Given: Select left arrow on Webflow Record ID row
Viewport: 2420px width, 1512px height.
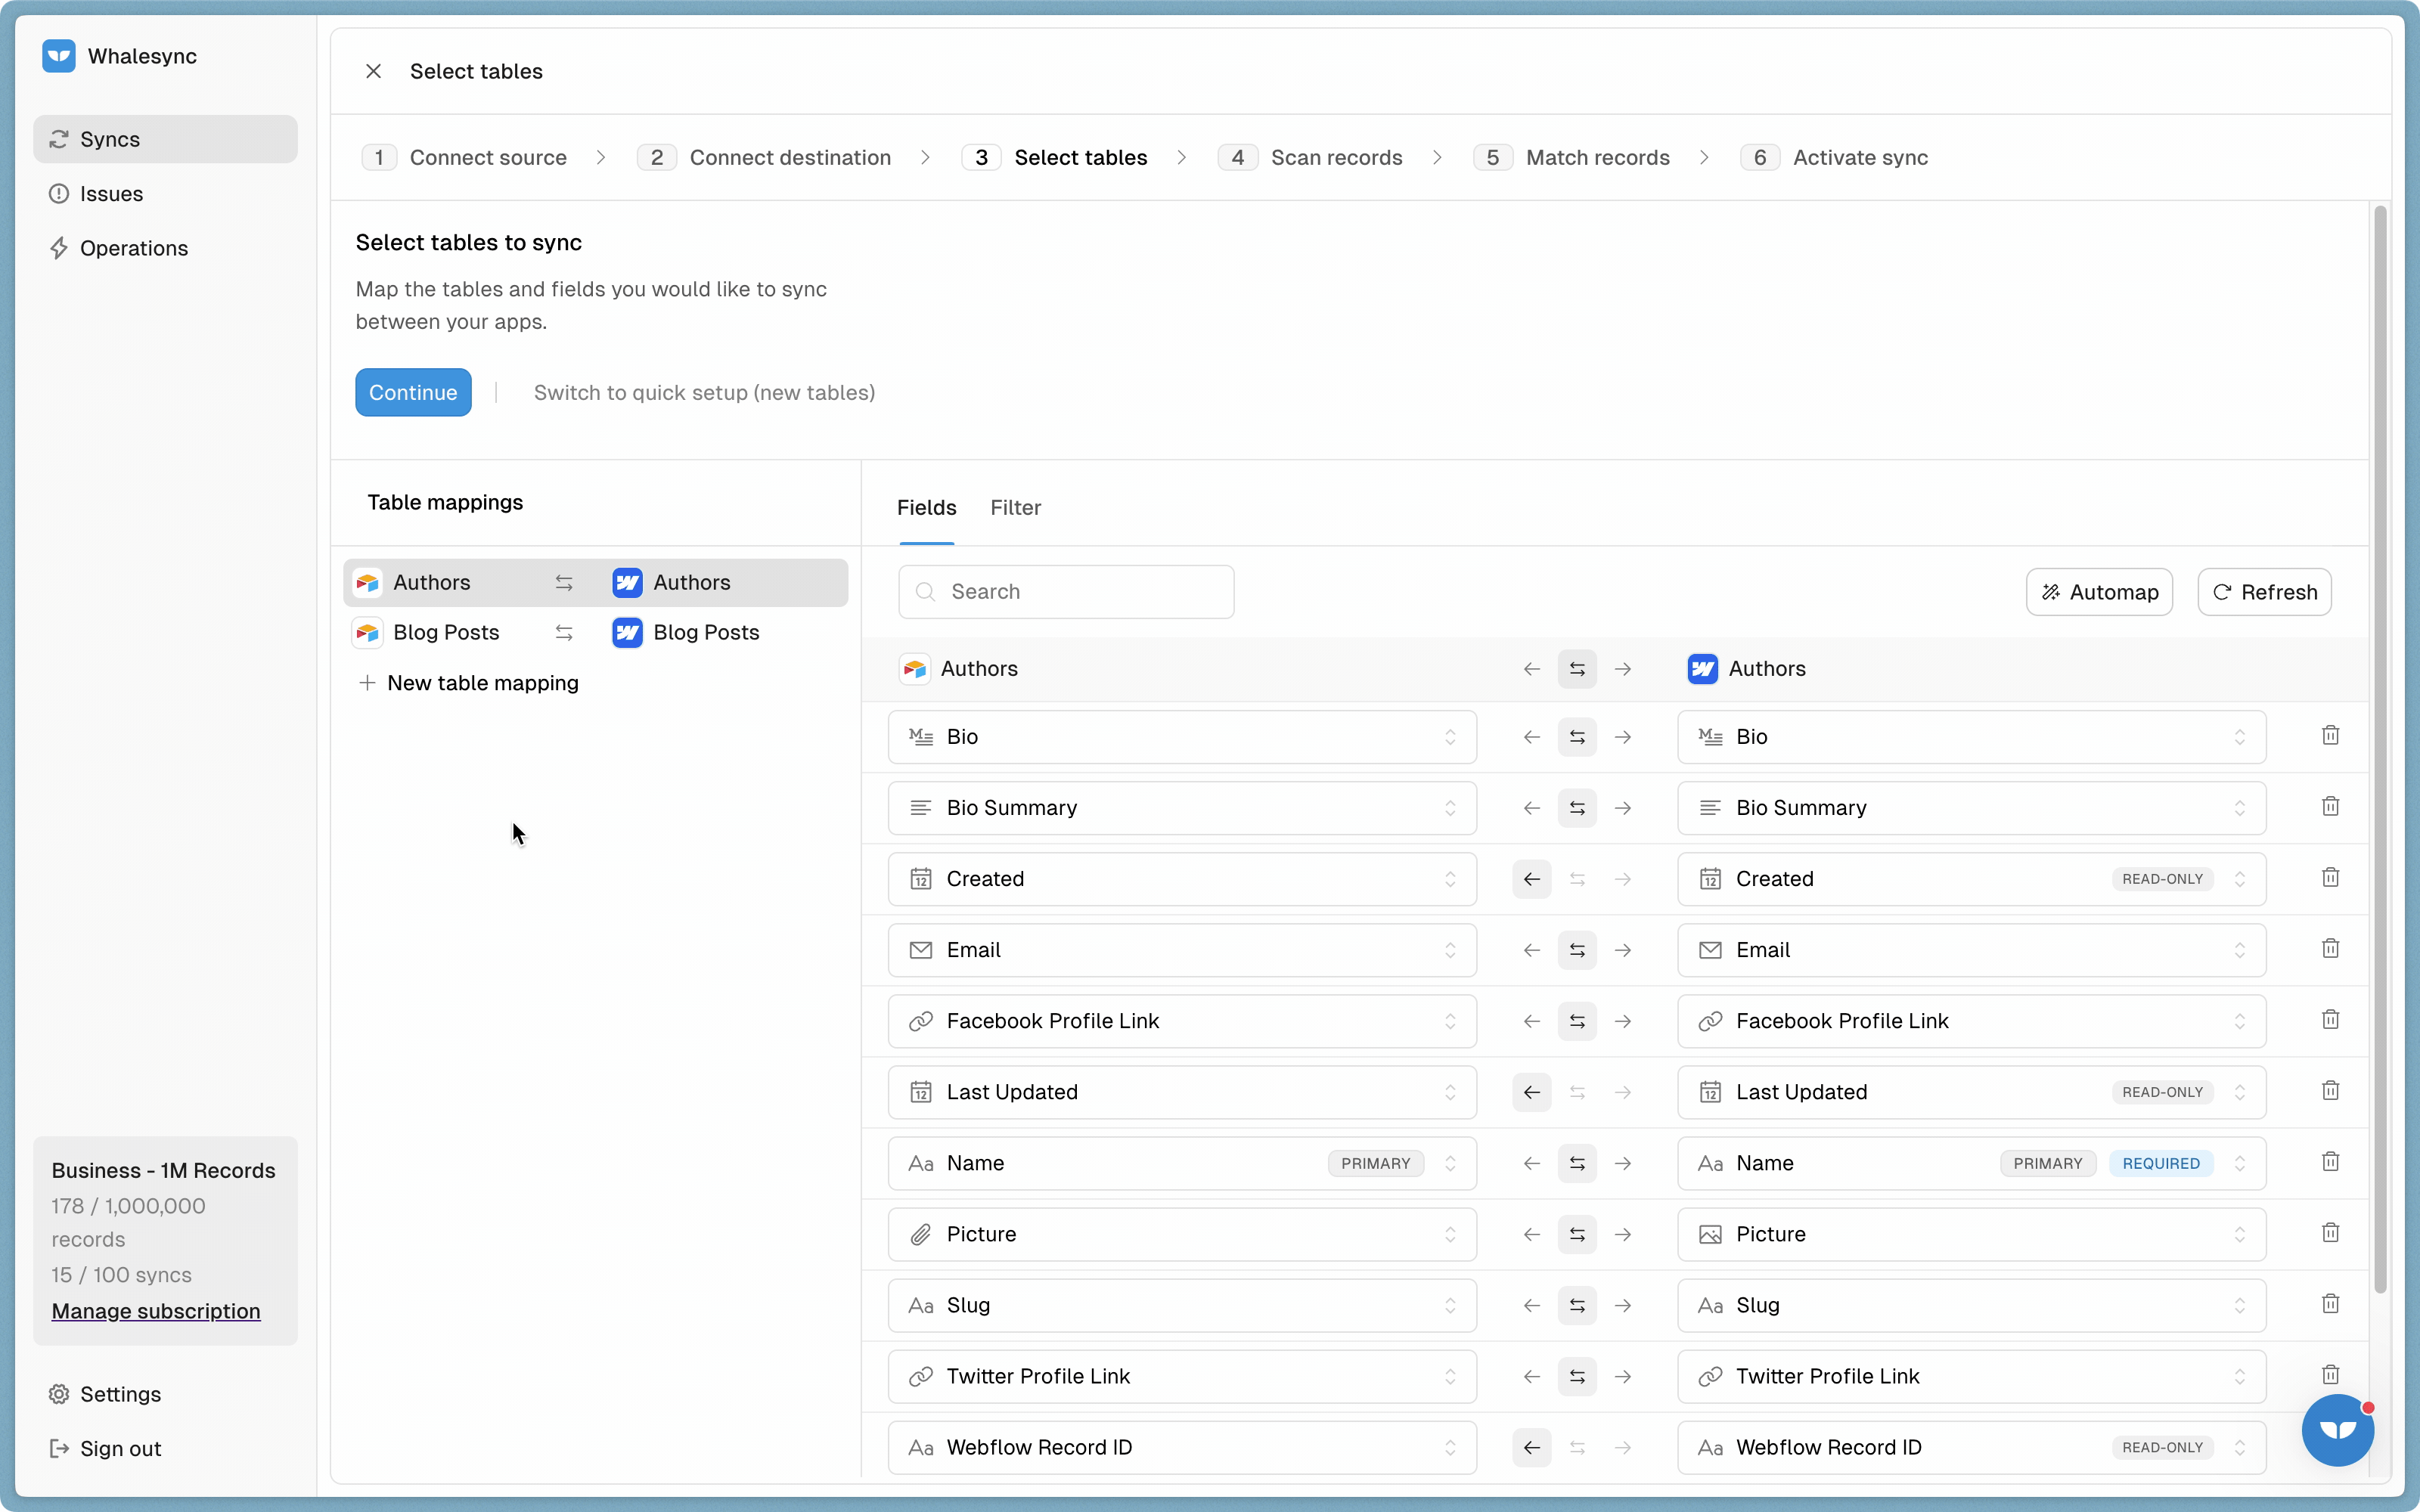Looking at the screenshot, I should coord(1531,1447).
